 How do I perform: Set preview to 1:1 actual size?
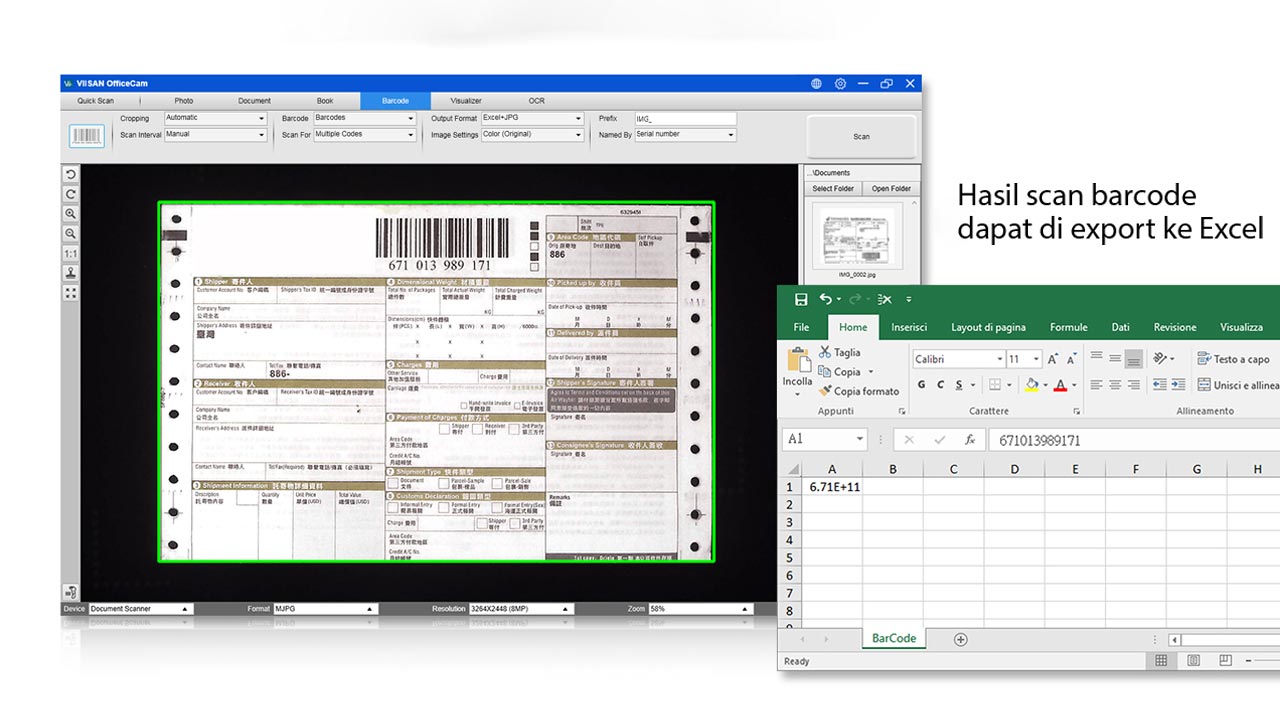tap(71, 253)
